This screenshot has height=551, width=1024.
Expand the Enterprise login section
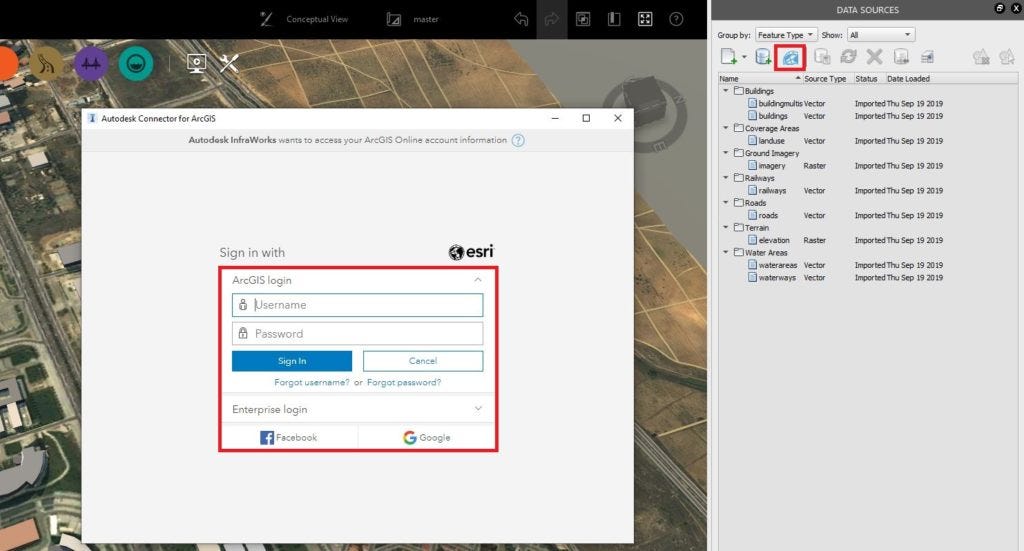pyautogui.click(x=358, y=409)
